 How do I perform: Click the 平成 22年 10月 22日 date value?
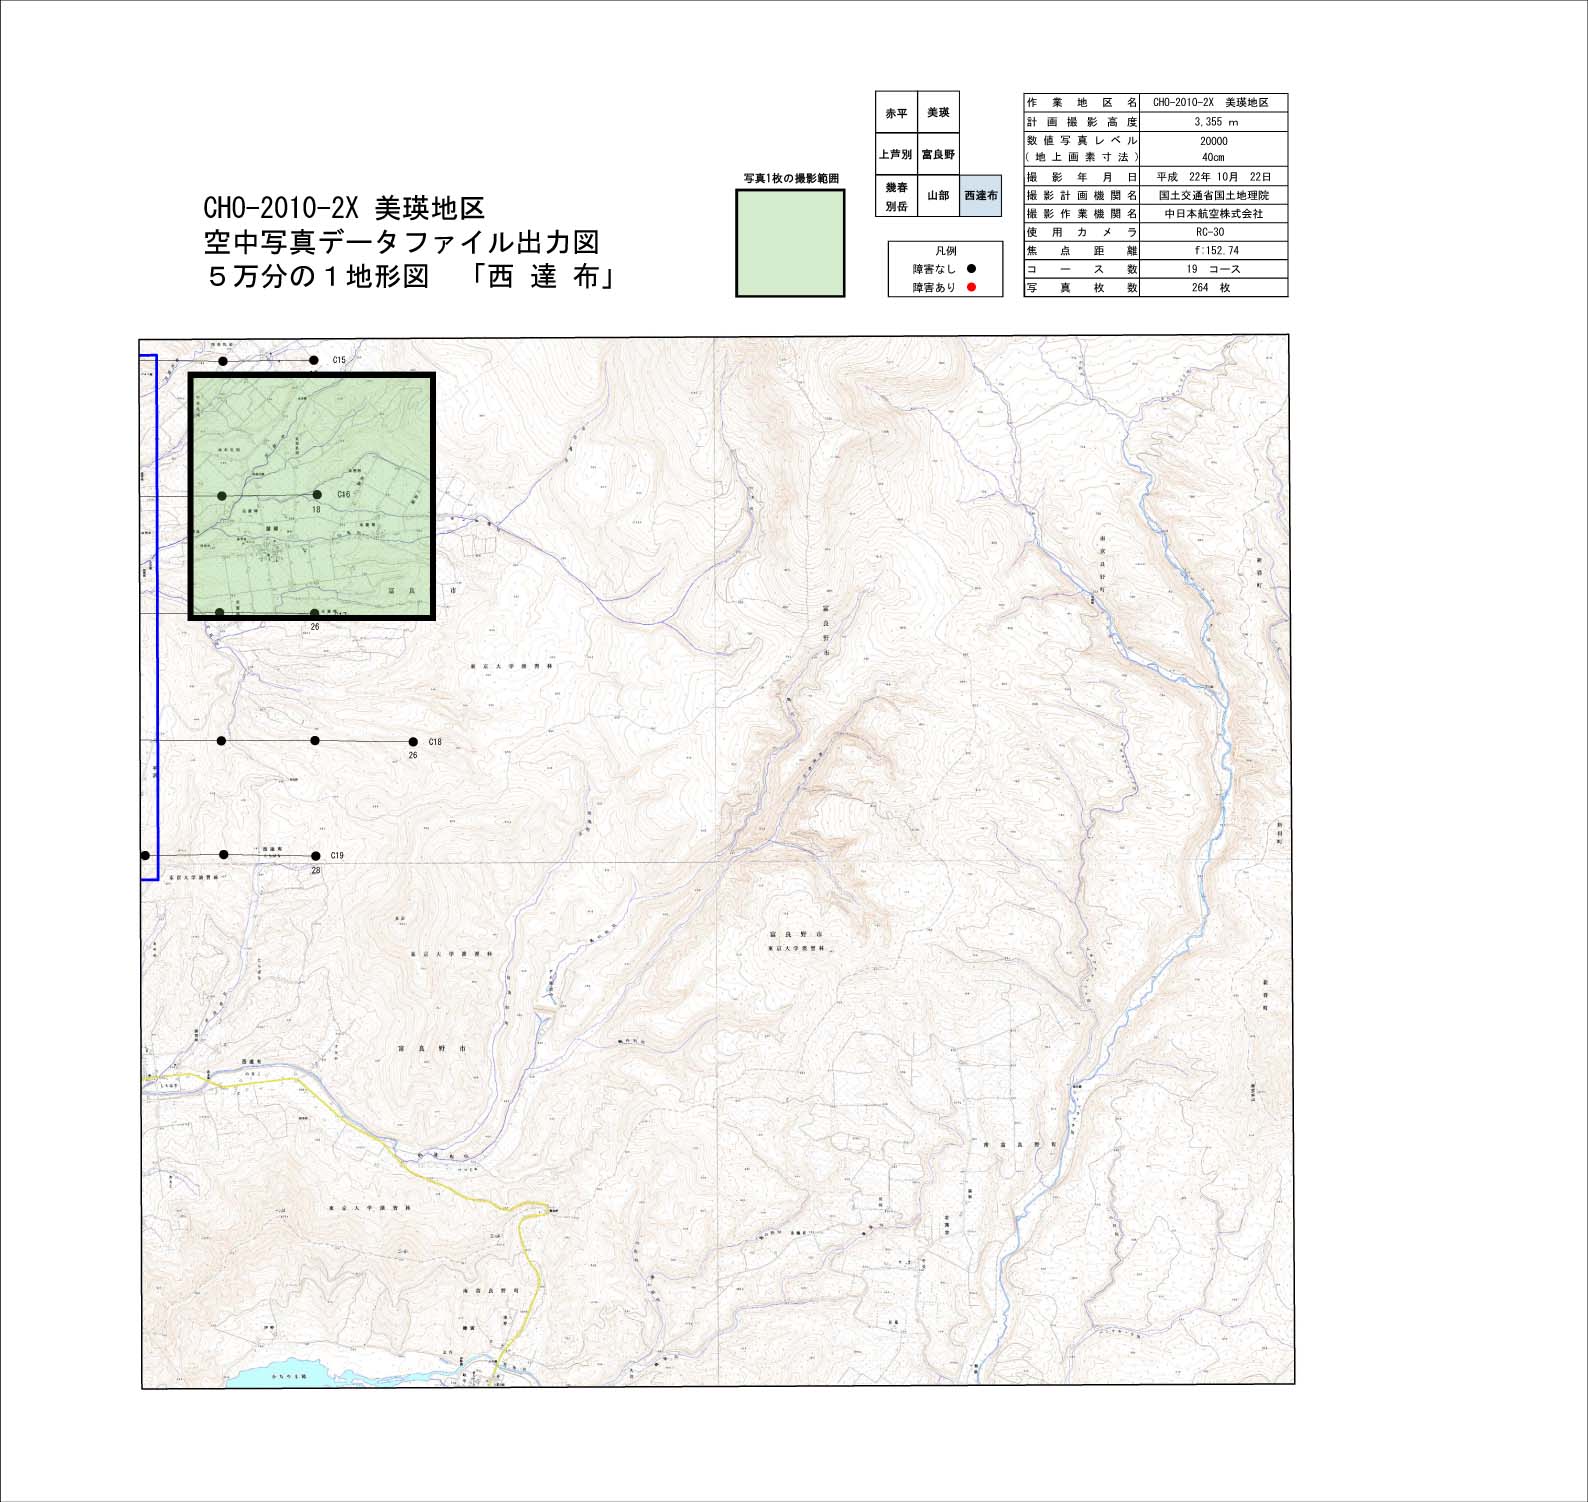pyautogui.click(x=1213, y=177)
